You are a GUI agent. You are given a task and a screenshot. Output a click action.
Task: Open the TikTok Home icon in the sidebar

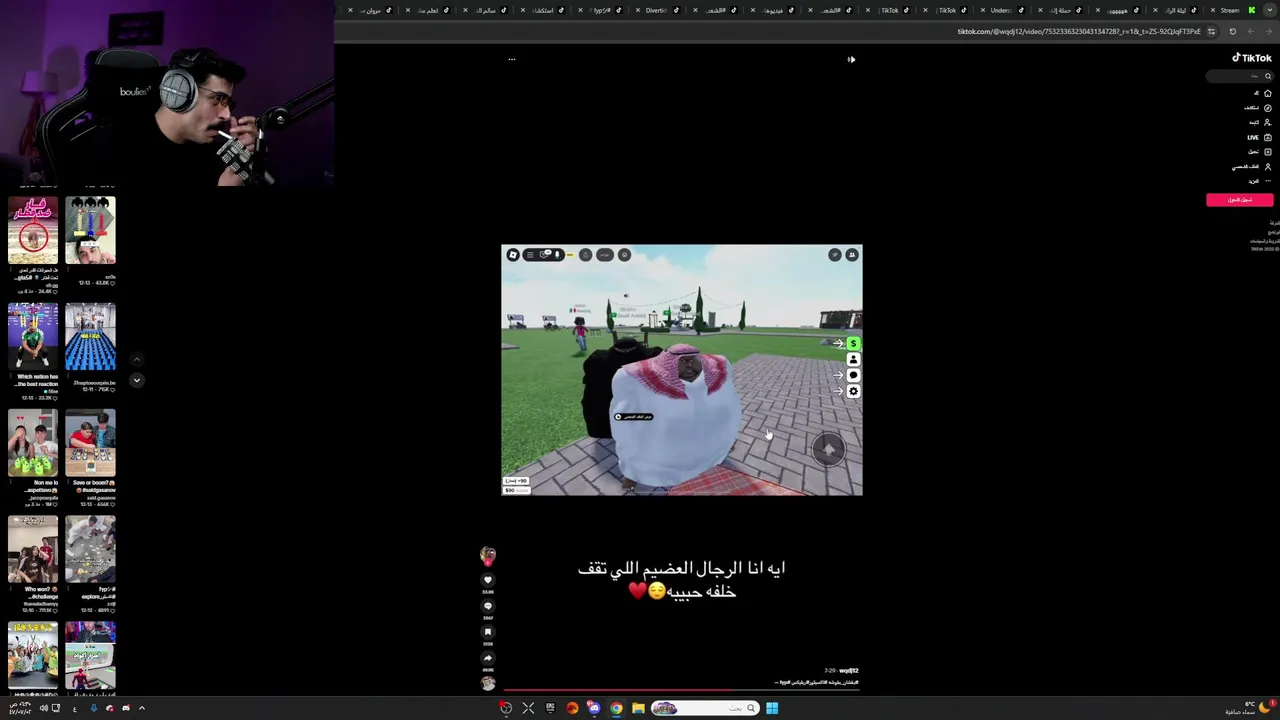pos(1267,93)
